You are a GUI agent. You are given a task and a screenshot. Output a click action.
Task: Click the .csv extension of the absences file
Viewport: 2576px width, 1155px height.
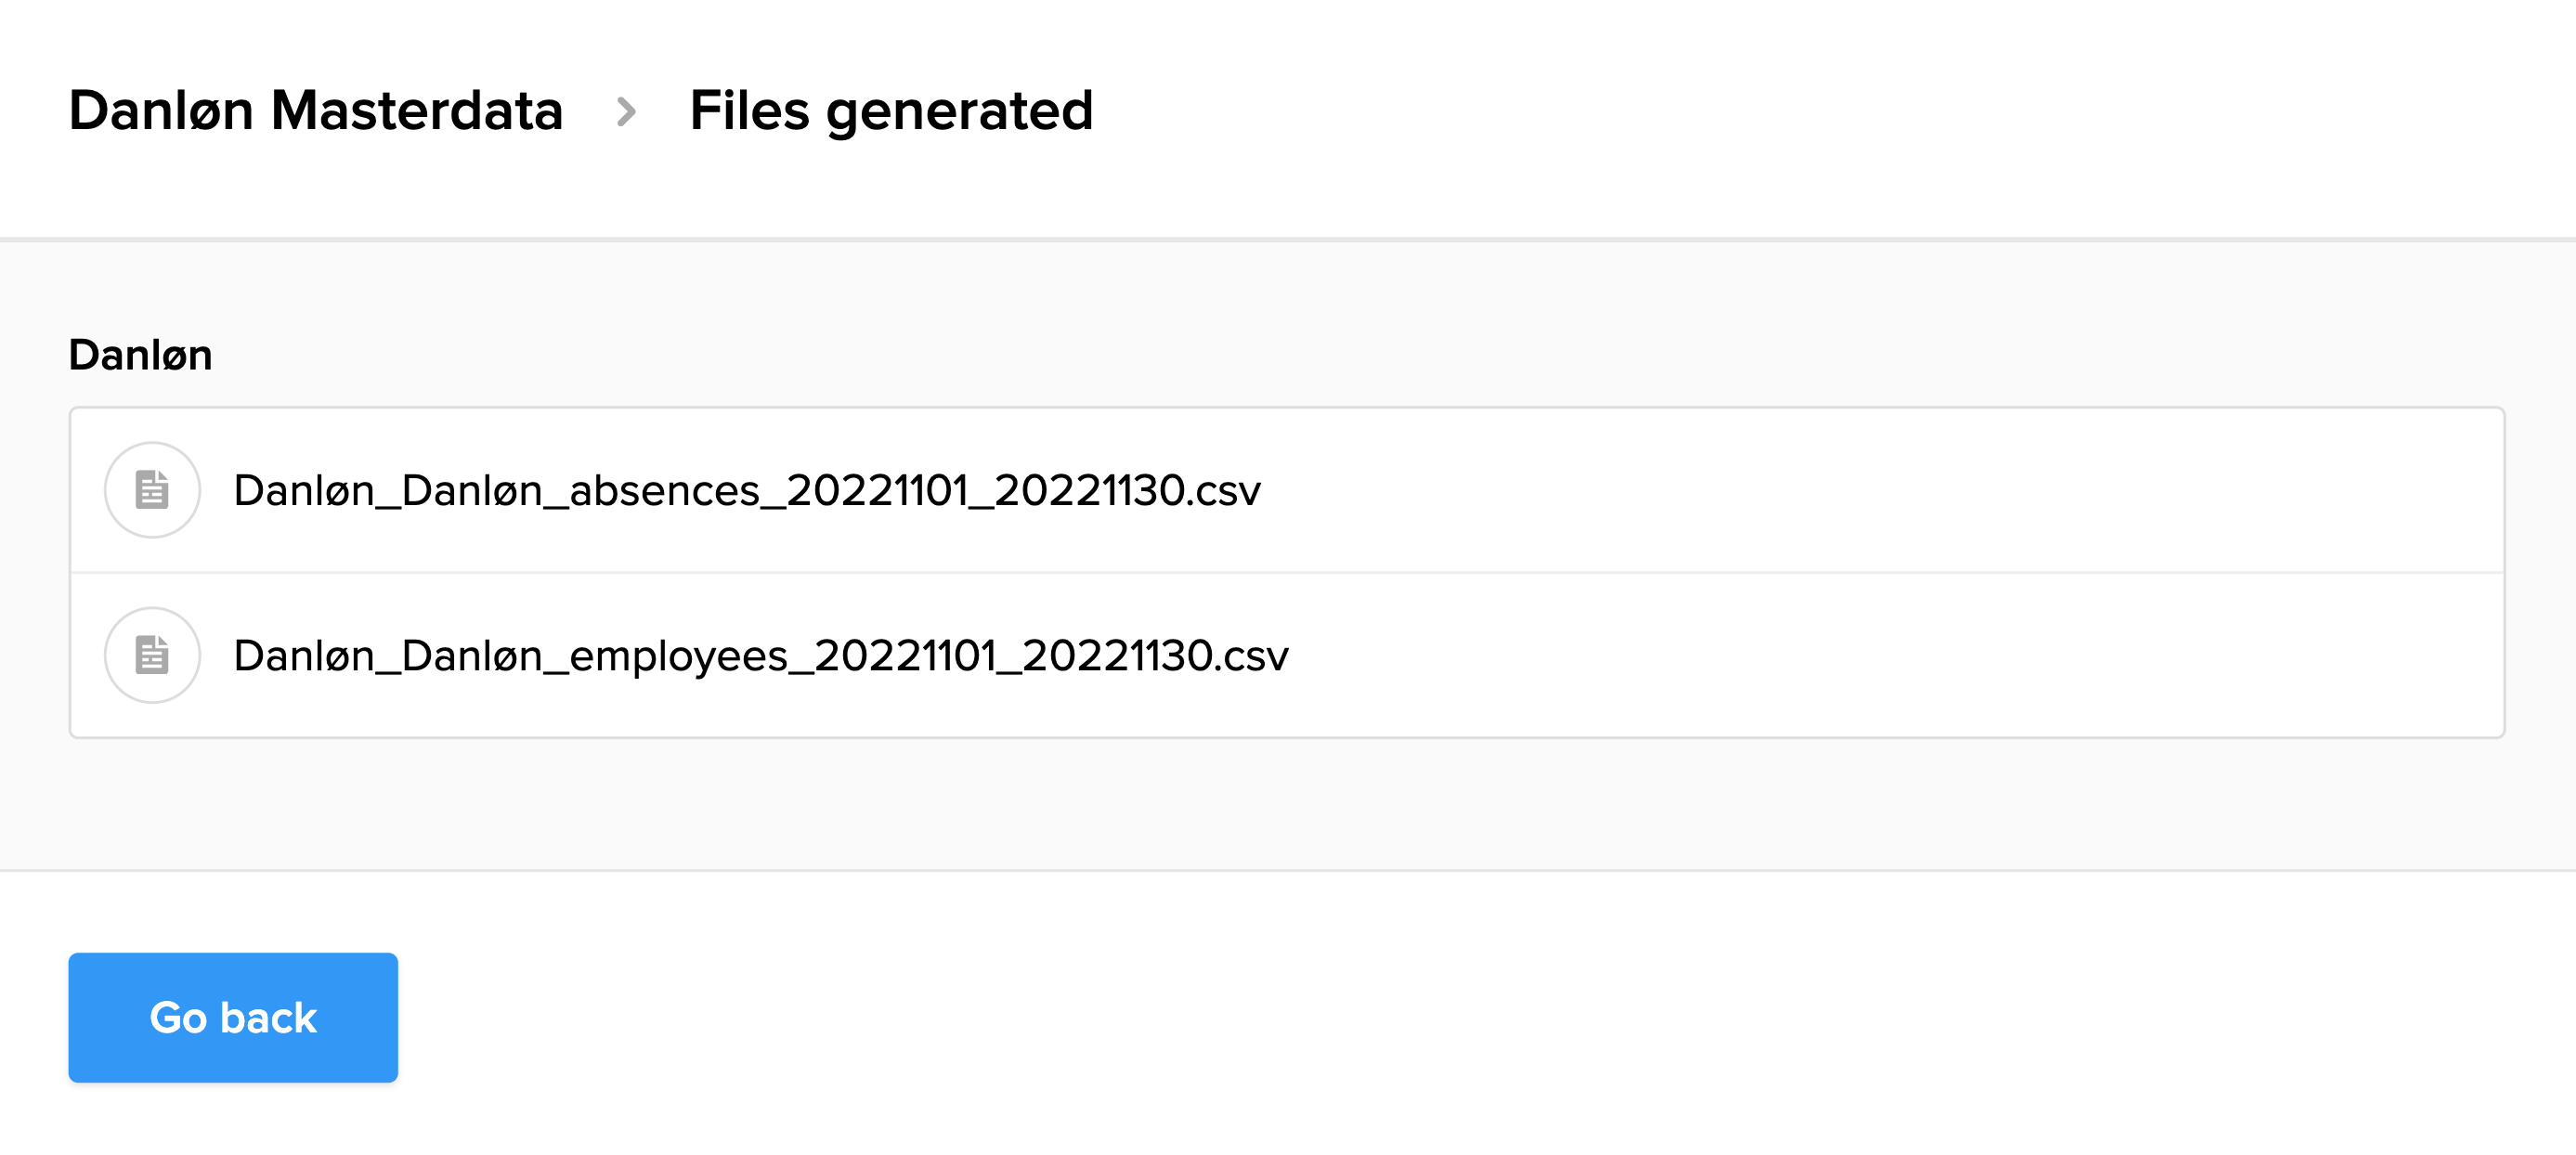pyautogui.click(x=1226, y=491)
